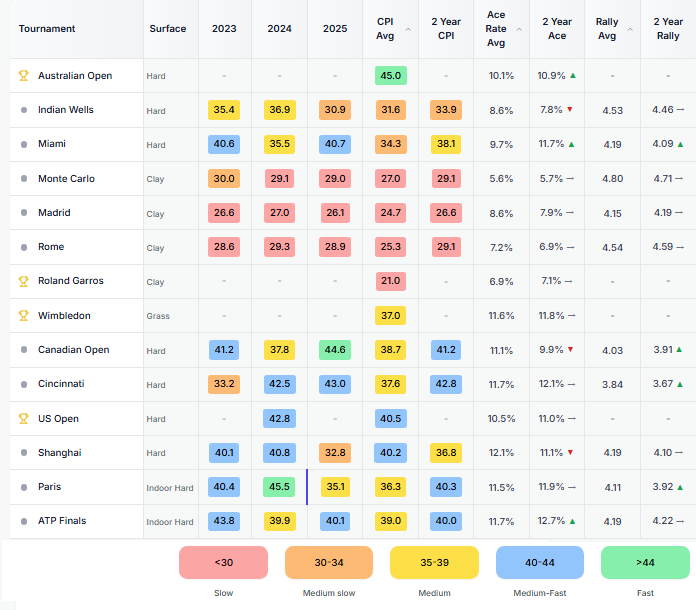Click the grey dot beside Canadian Open
696x610 pixels.
click(24, 349)
